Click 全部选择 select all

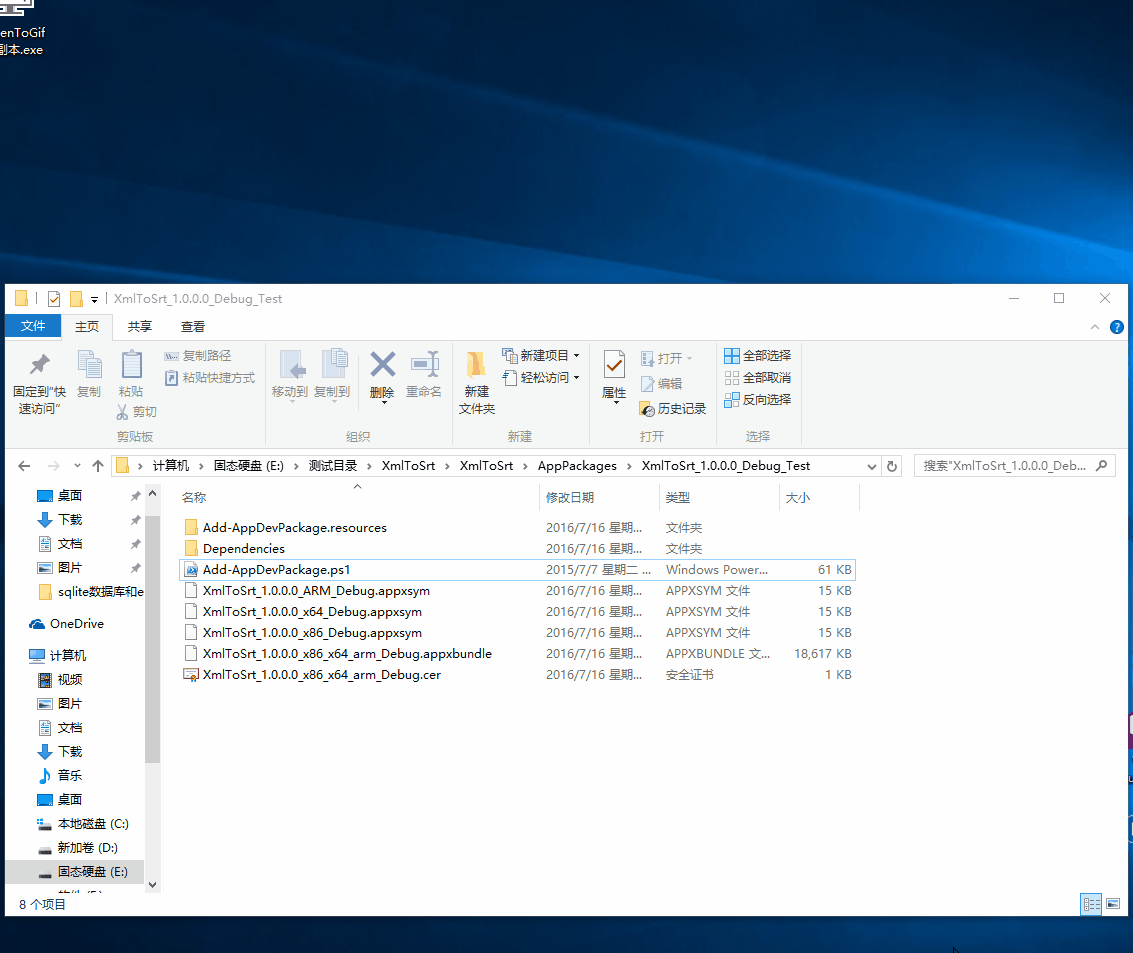(x=757, y=355)
